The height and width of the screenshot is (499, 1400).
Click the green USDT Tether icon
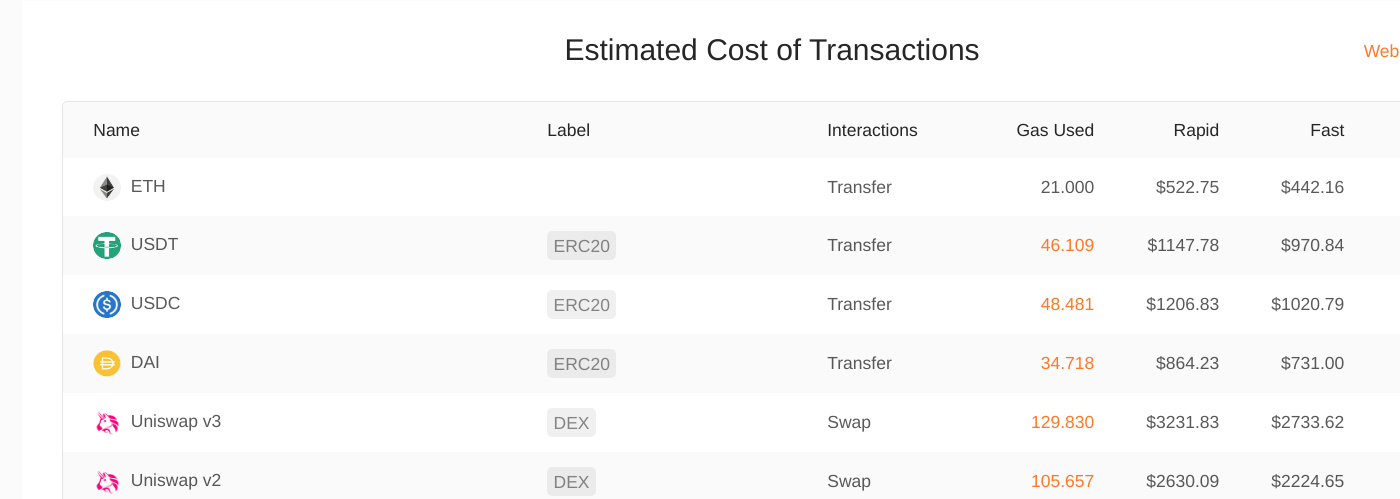coord(107,246)
